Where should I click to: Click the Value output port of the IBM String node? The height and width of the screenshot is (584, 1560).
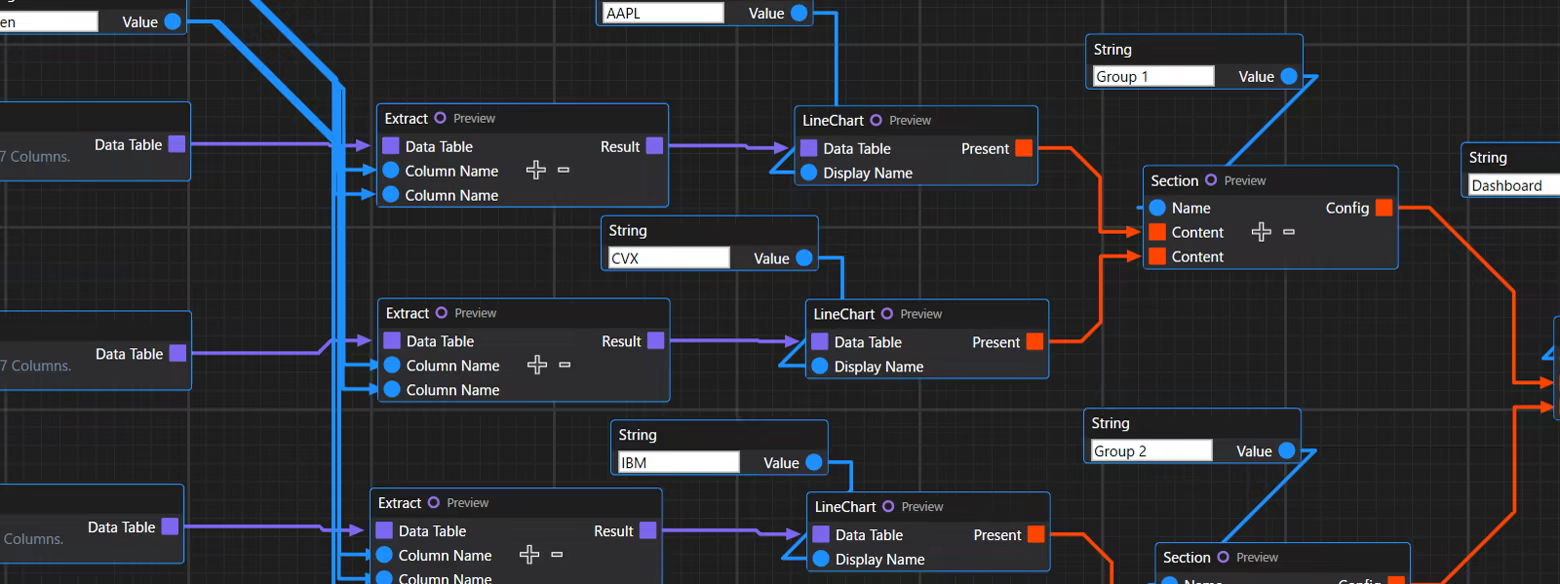point(814,462)
